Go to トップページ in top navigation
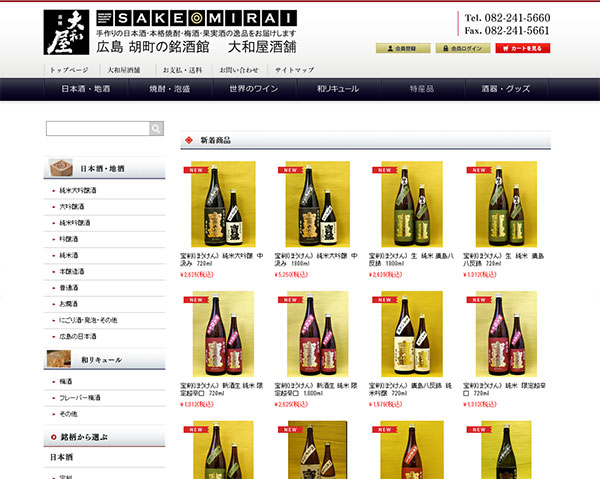This screenshot has width=600, height=479. [x=69, y=70]
